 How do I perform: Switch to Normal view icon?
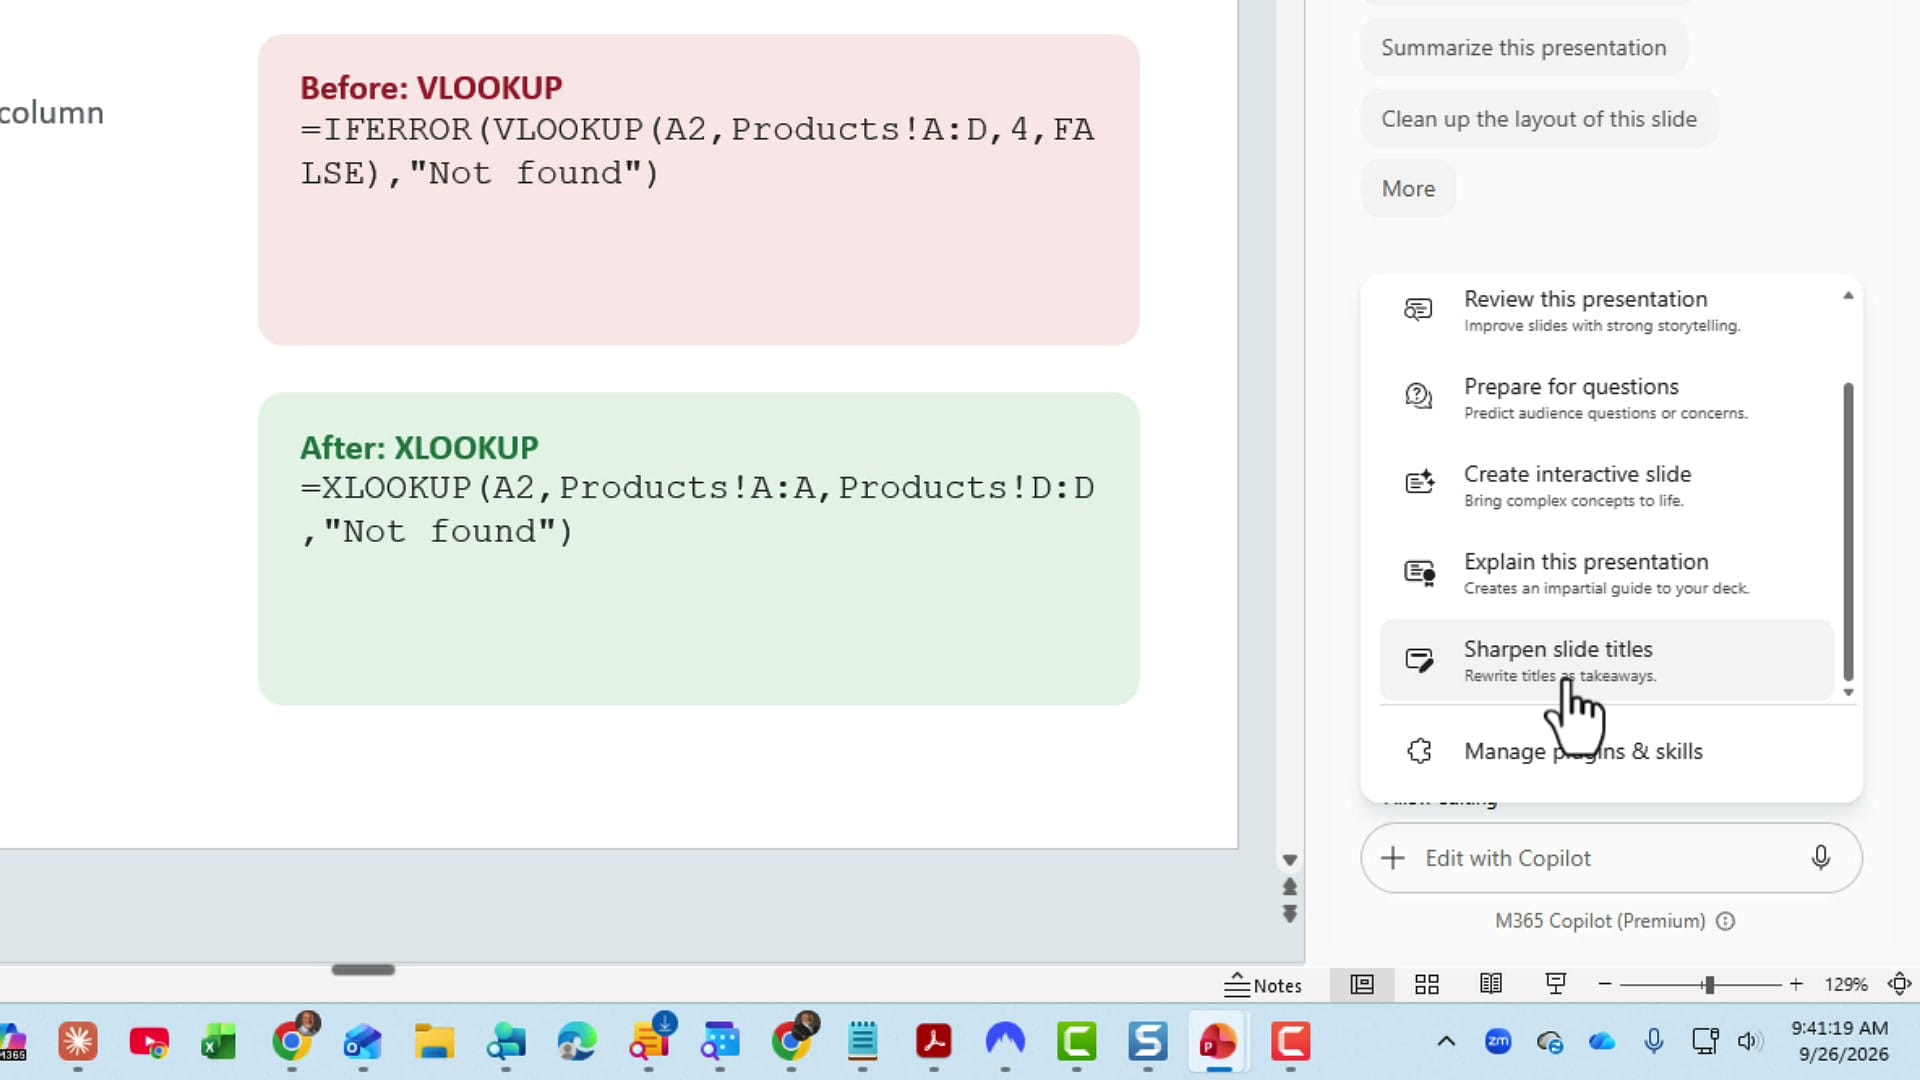point(1362,985)
